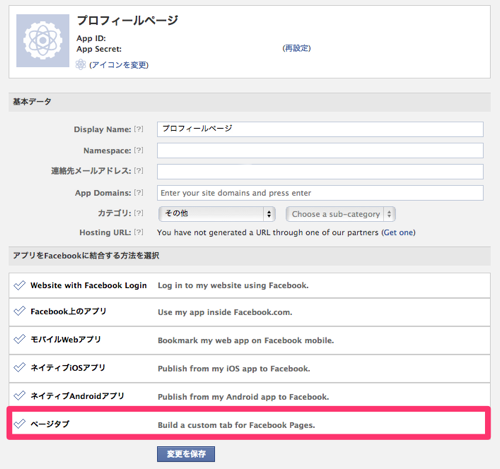Expand the ネイティブiOSアプリ row
This screenshot has width=500, height=469.
point(249,368)
